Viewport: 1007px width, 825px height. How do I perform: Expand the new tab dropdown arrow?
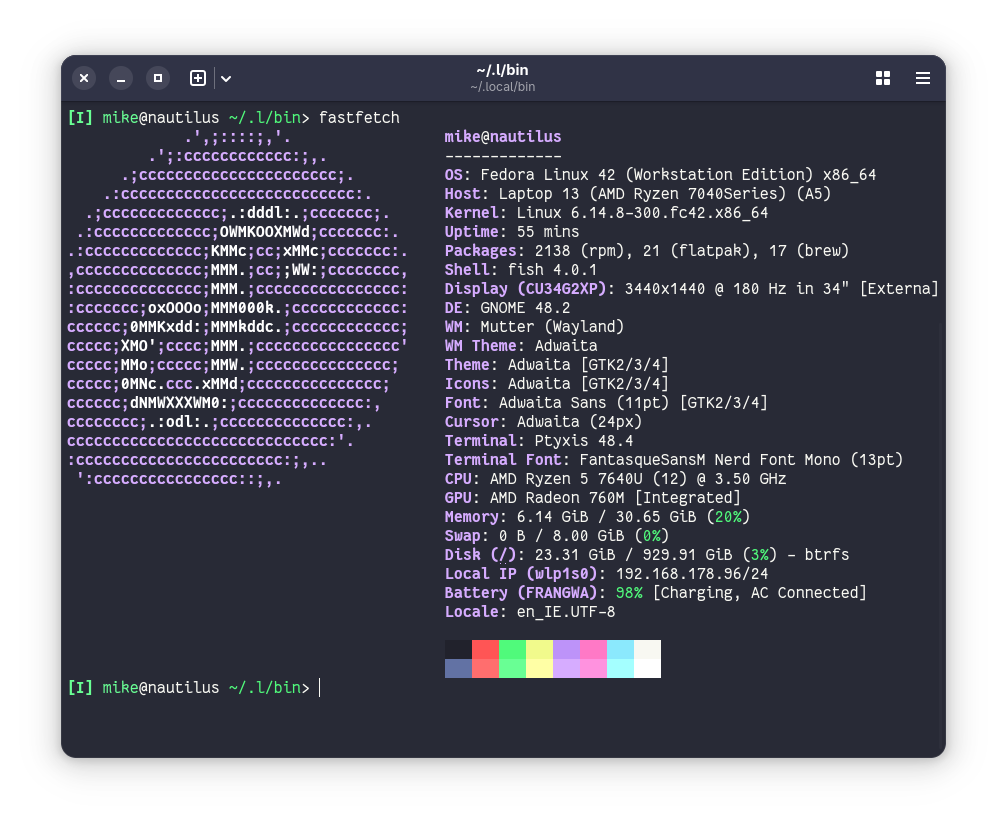[x=226, y=78]
